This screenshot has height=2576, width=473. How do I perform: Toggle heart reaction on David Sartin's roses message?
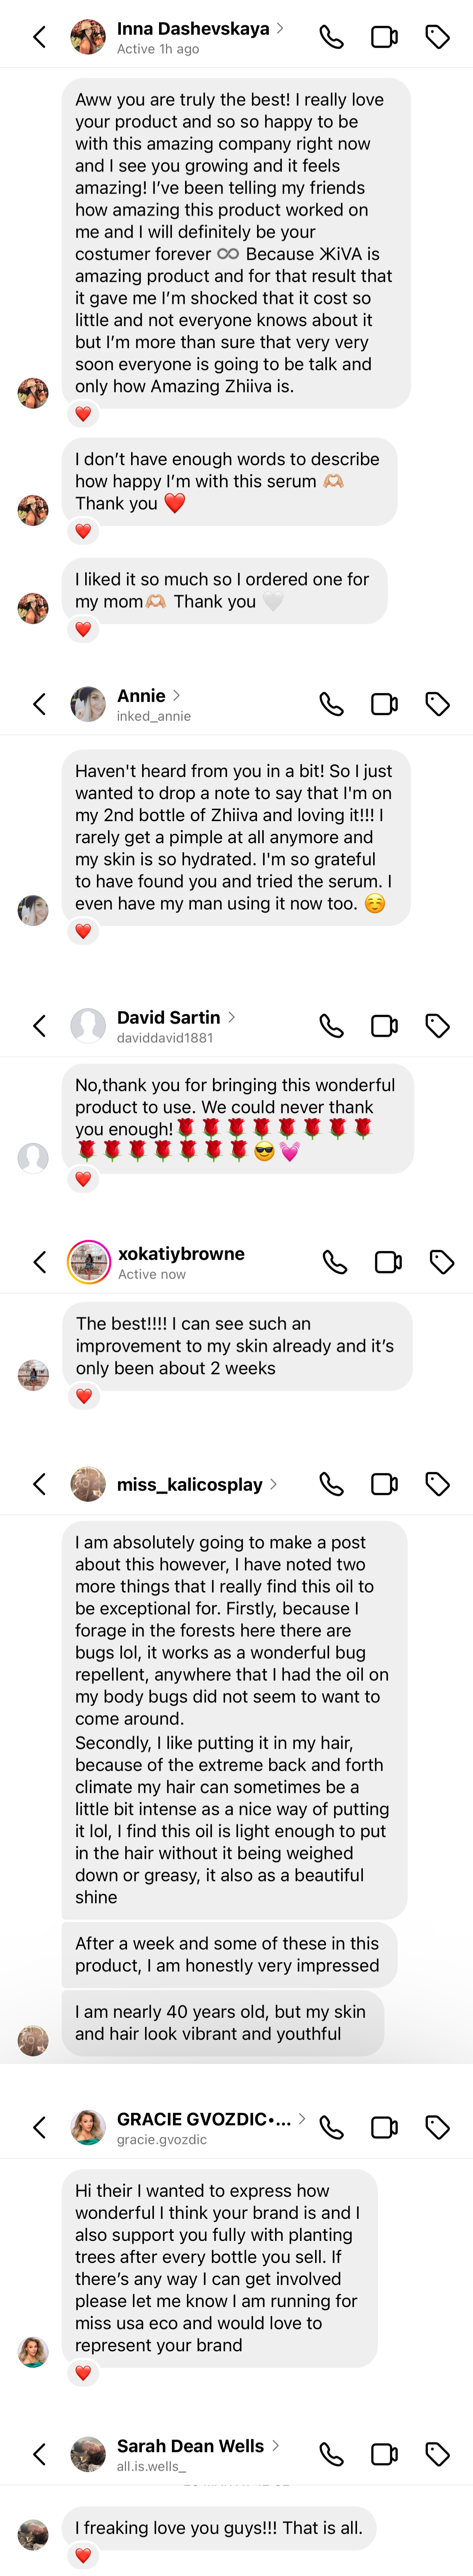83,1179
